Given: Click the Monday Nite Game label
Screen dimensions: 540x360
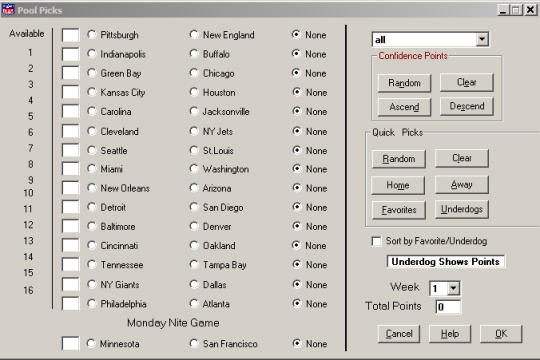Looking at the screenshot, I should point(173,323).
